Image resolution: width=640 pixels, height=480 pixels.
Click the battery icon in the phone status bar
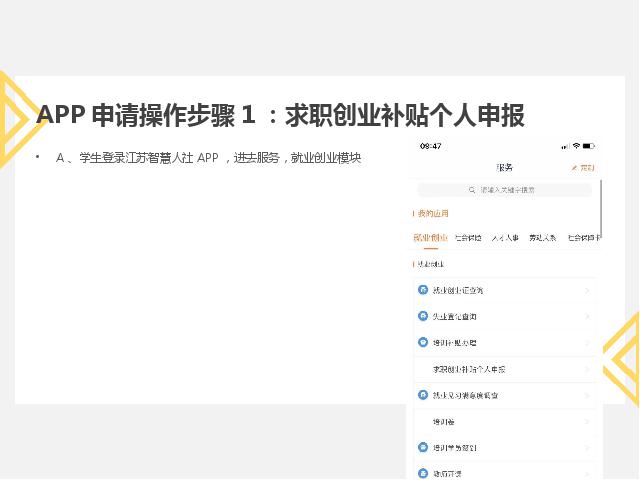(x=589, y=146)
